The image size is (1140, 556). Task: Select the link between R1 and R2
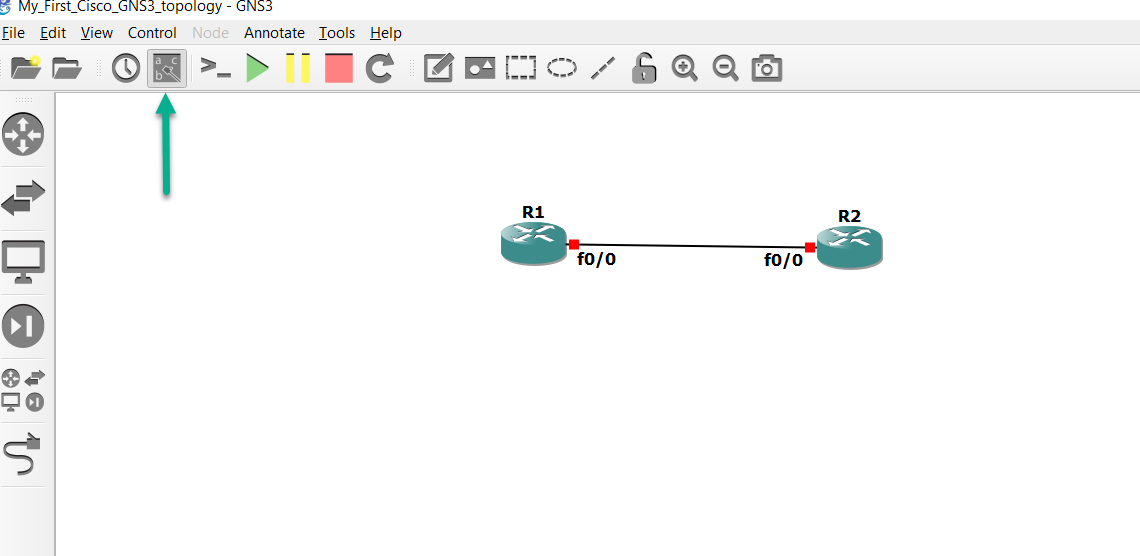[691, 246]
